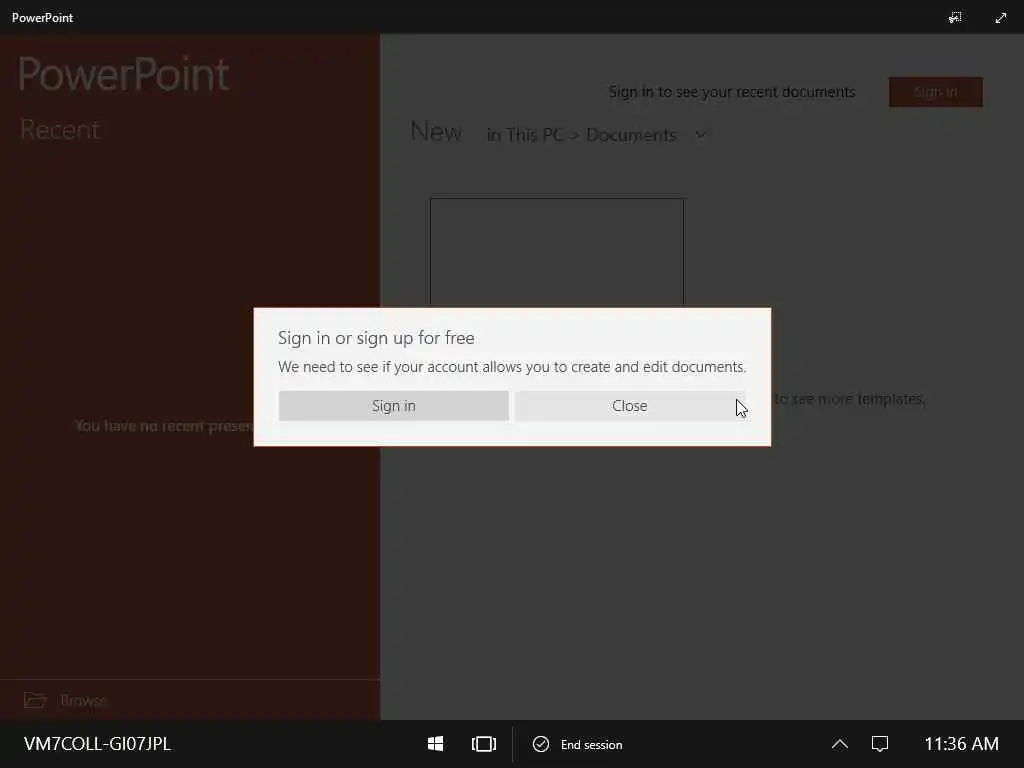Click the Recent heading

tap(60, 129)
